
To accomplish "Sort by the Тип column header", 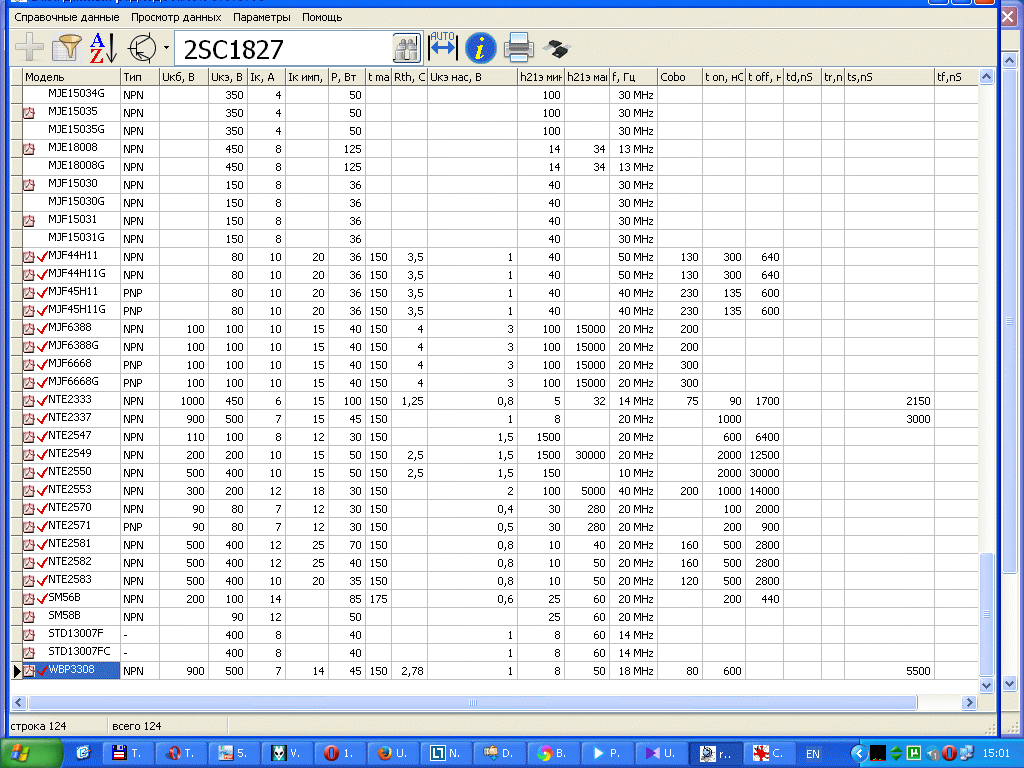I will tap(140, 77).
